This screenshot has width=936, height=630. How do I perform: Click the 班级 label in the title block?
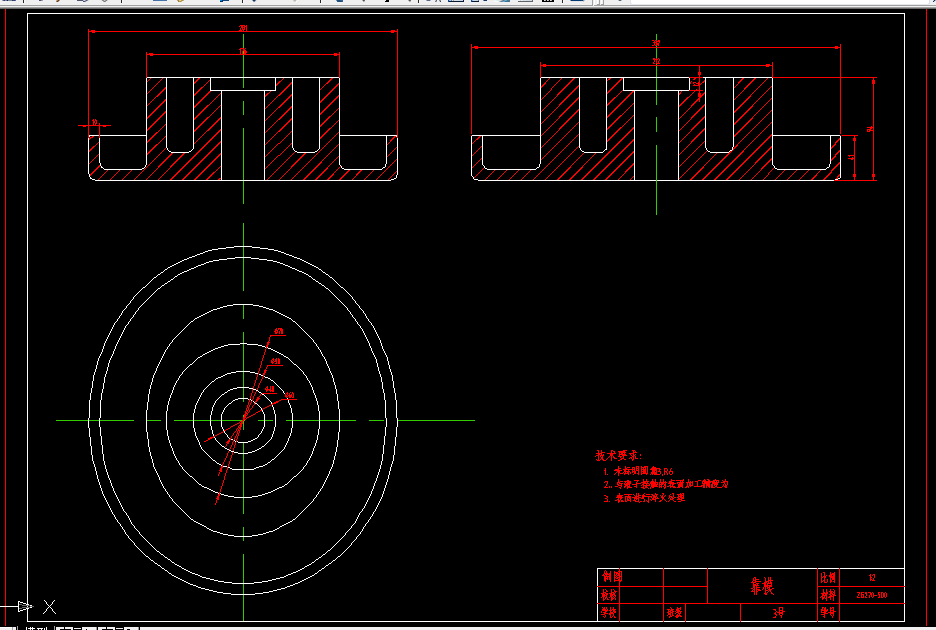coord(675,613)
